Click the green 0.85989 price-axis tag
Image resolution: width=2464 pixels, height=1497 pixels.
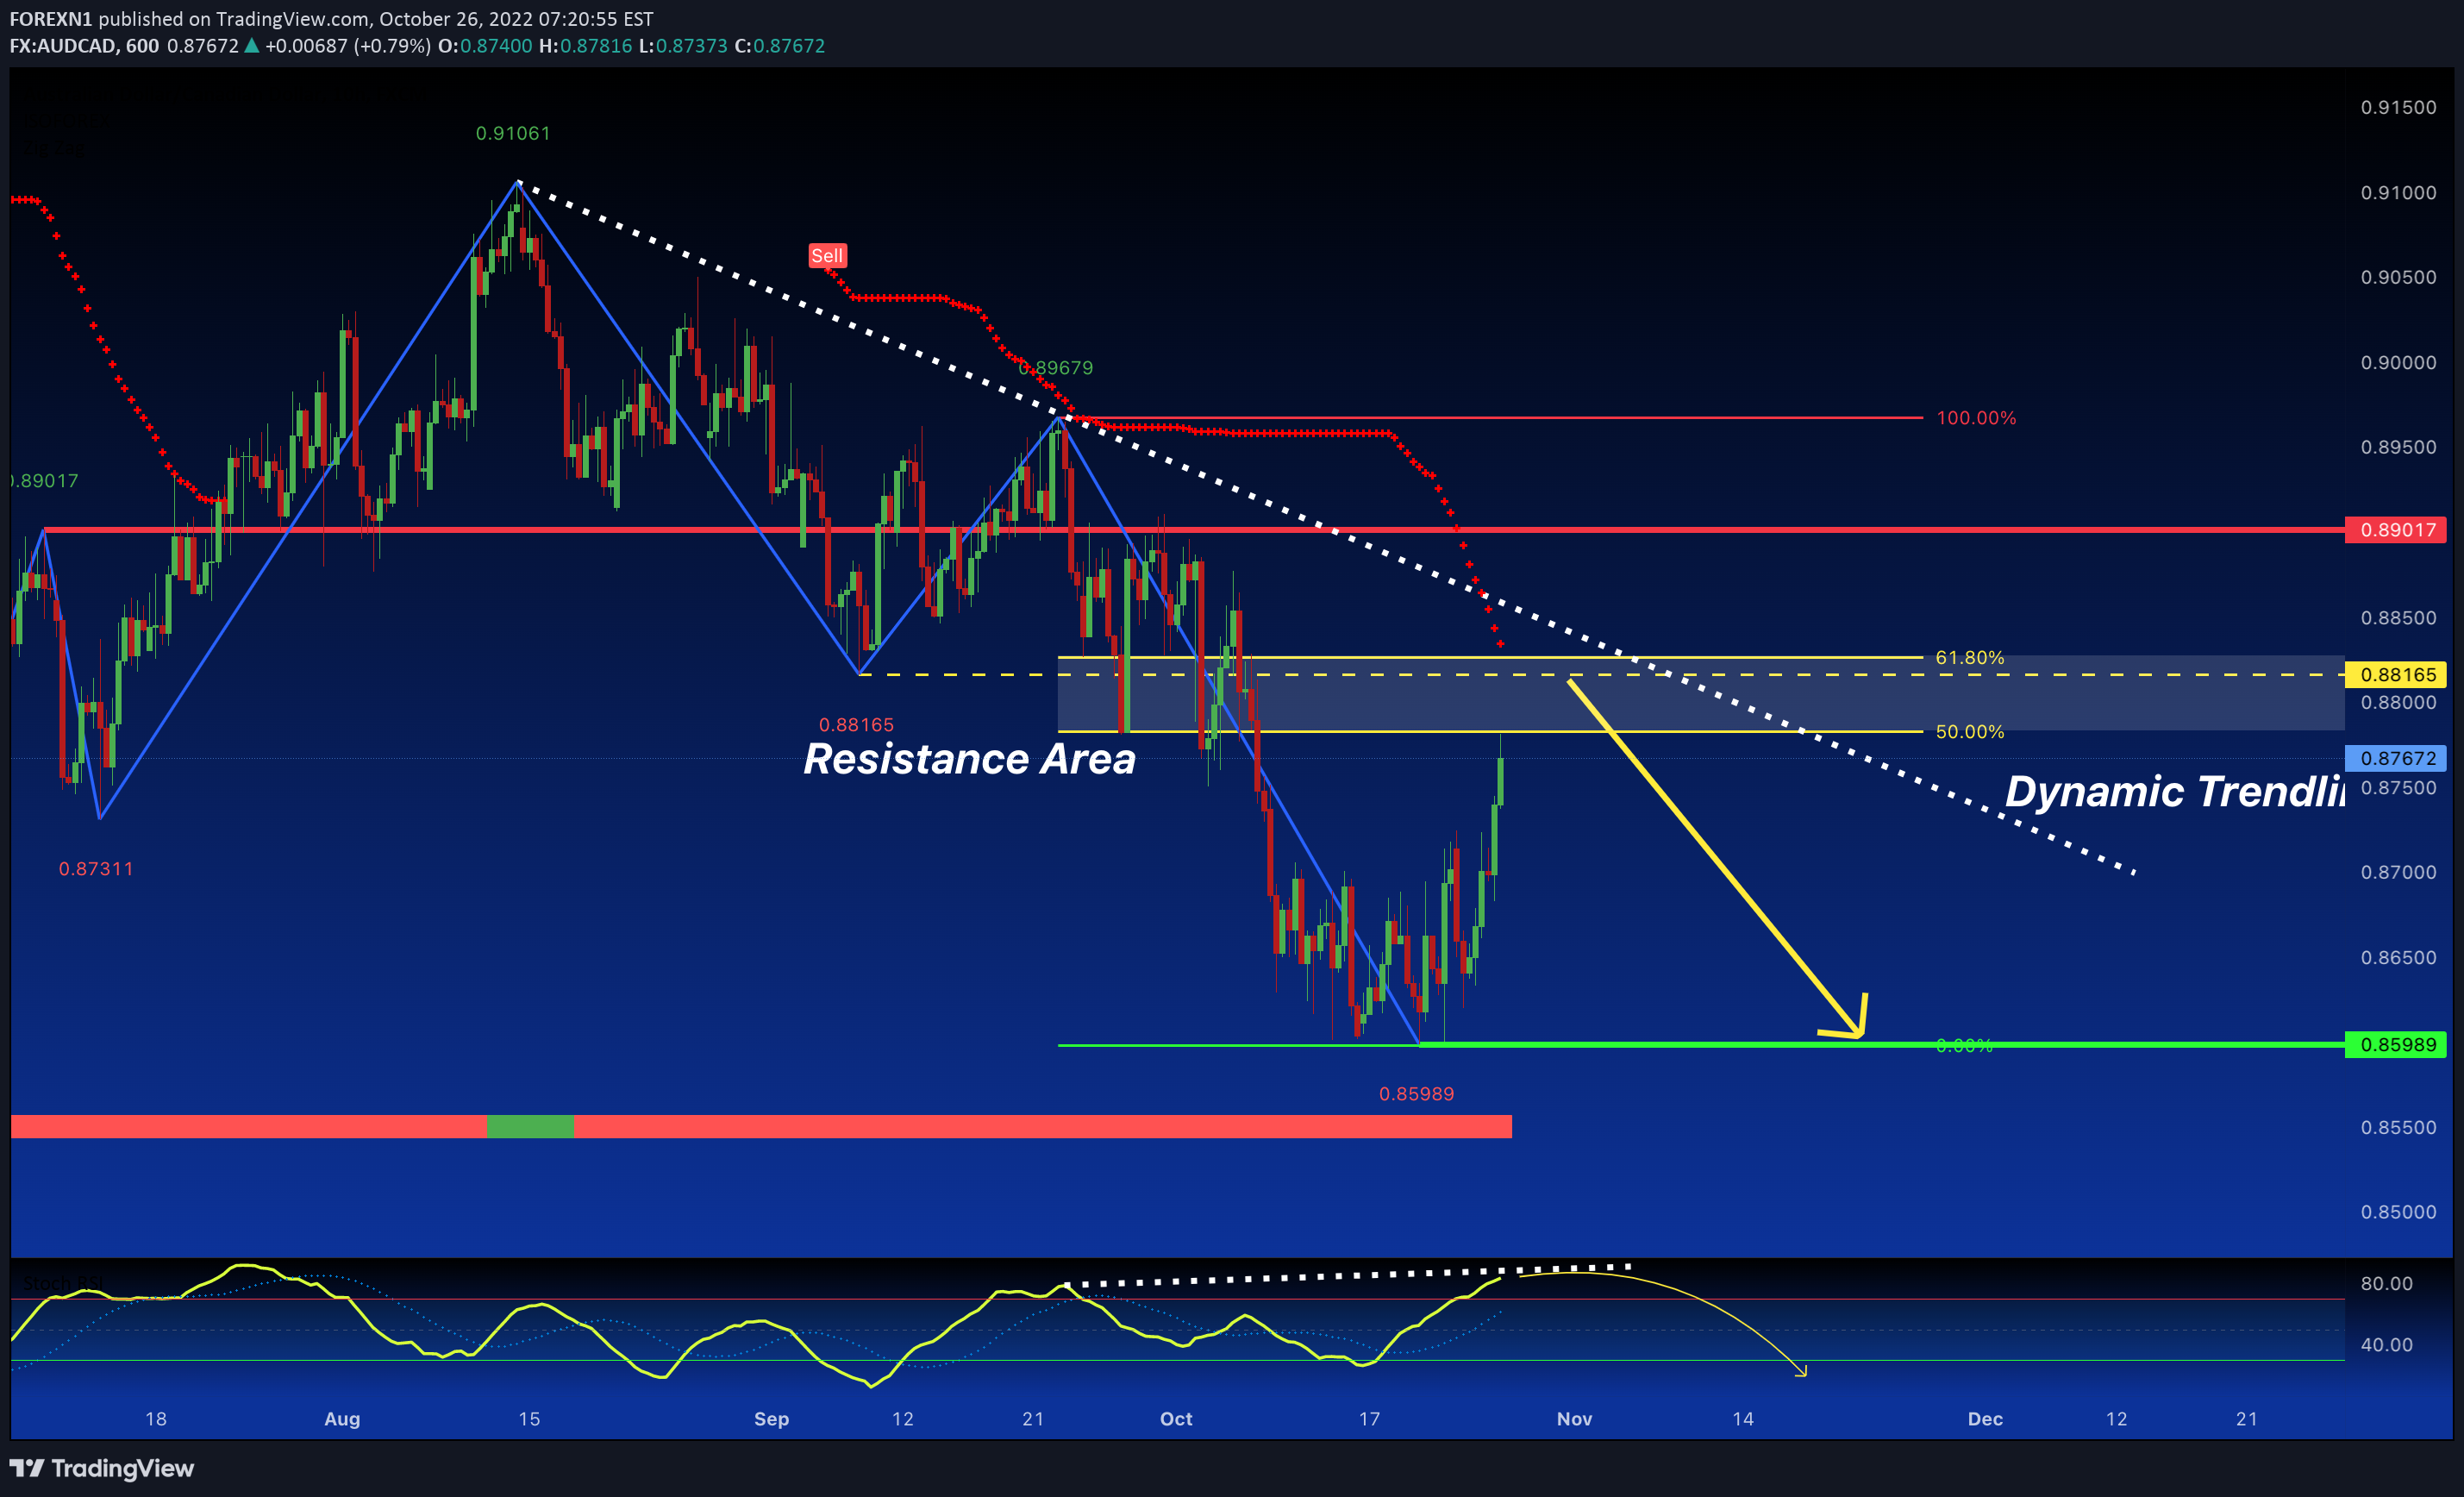click(2396, 1045)
